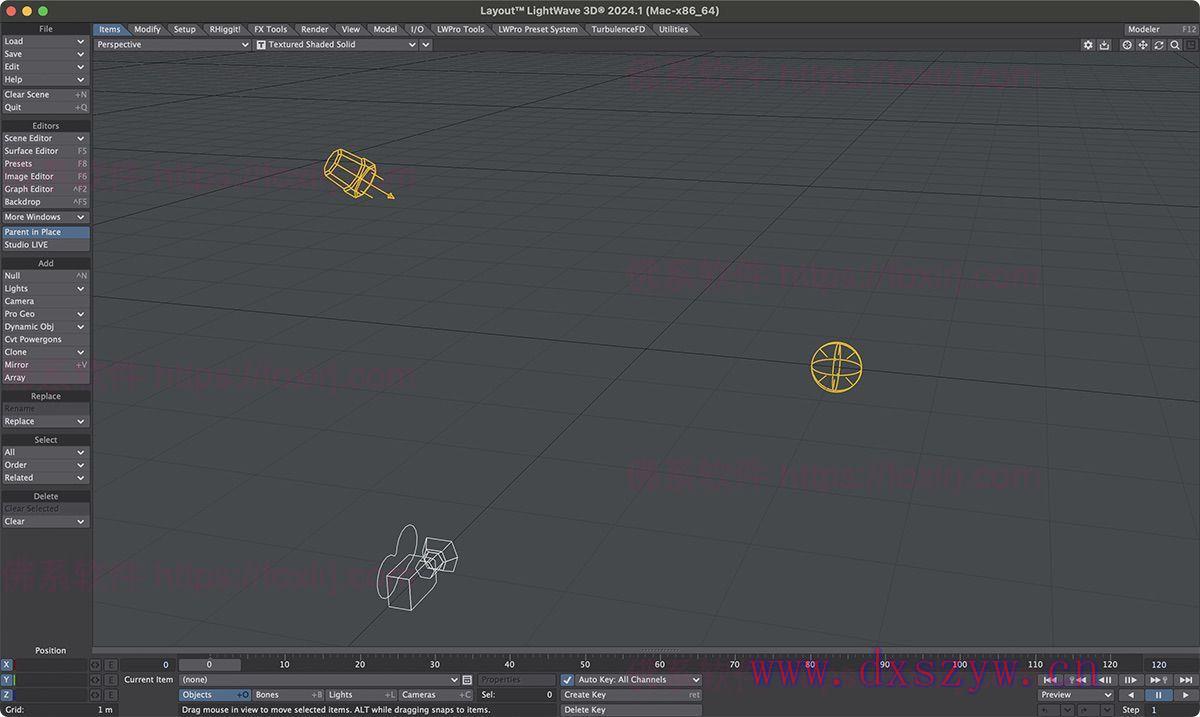Go to previous keyframe
Viewport: 1200px width, 717px height.
(x=1078, y=680)
